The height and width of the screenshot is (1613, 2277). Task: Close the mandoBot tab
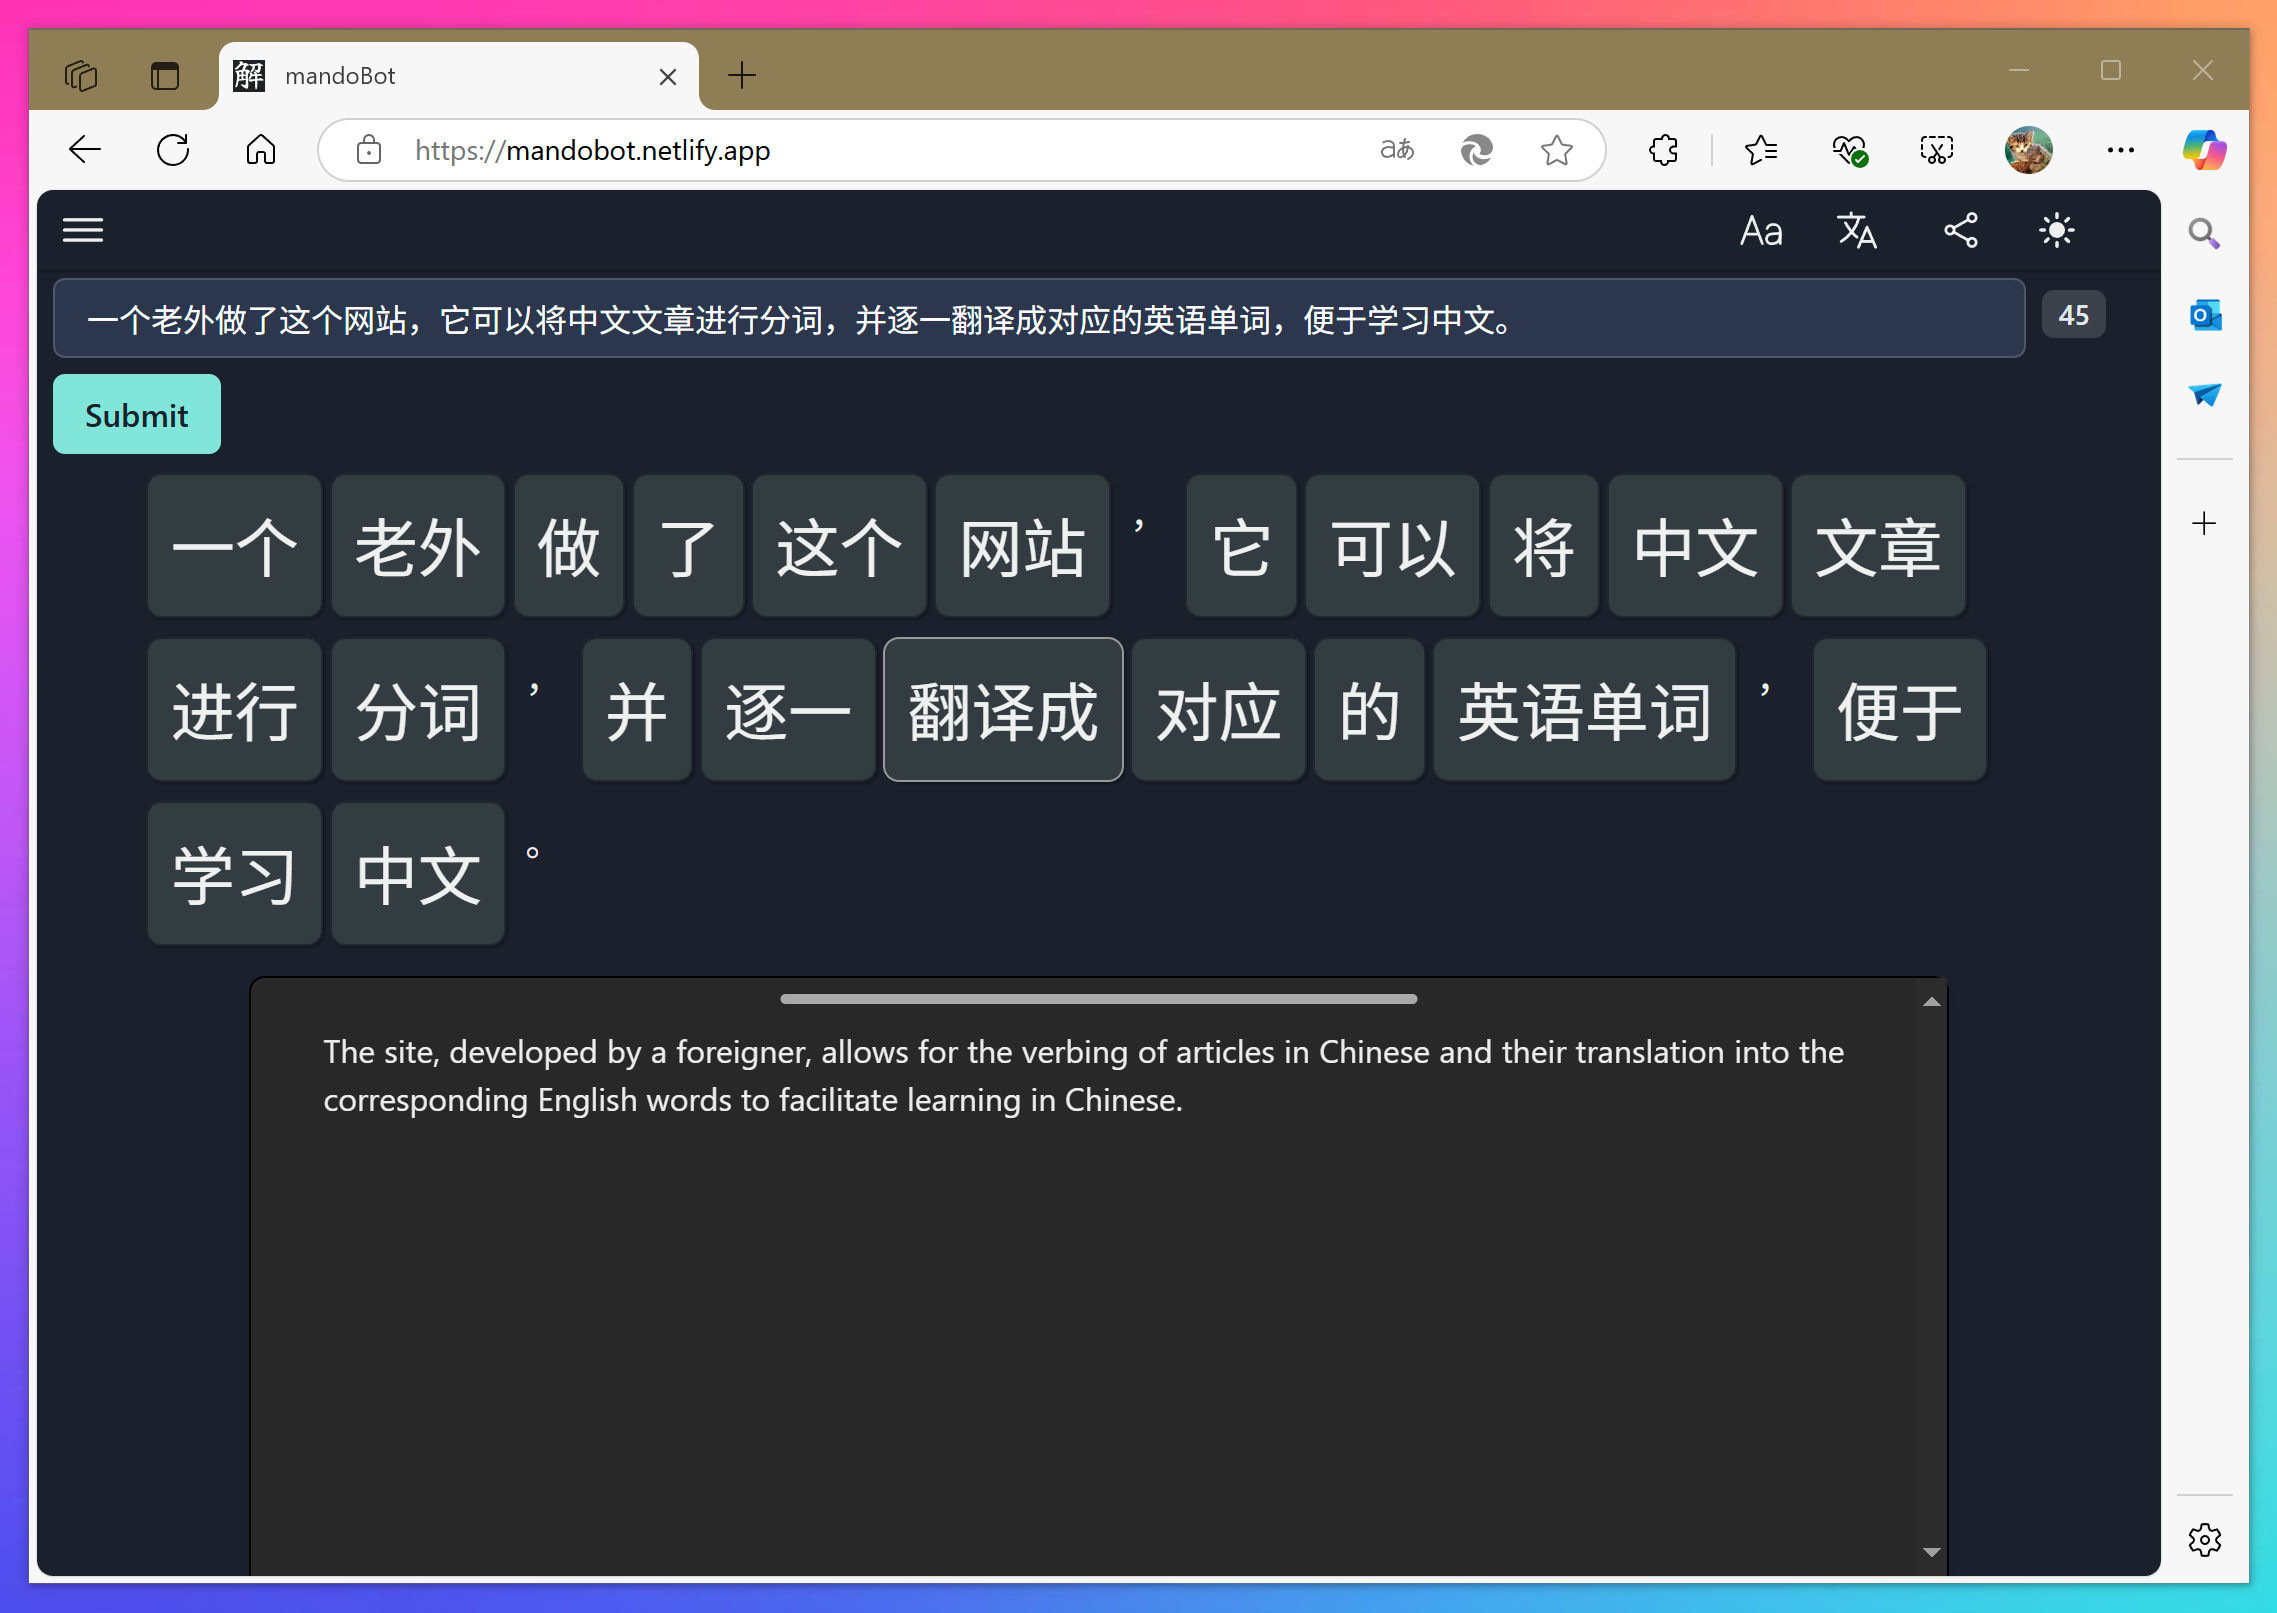(668, 76)
